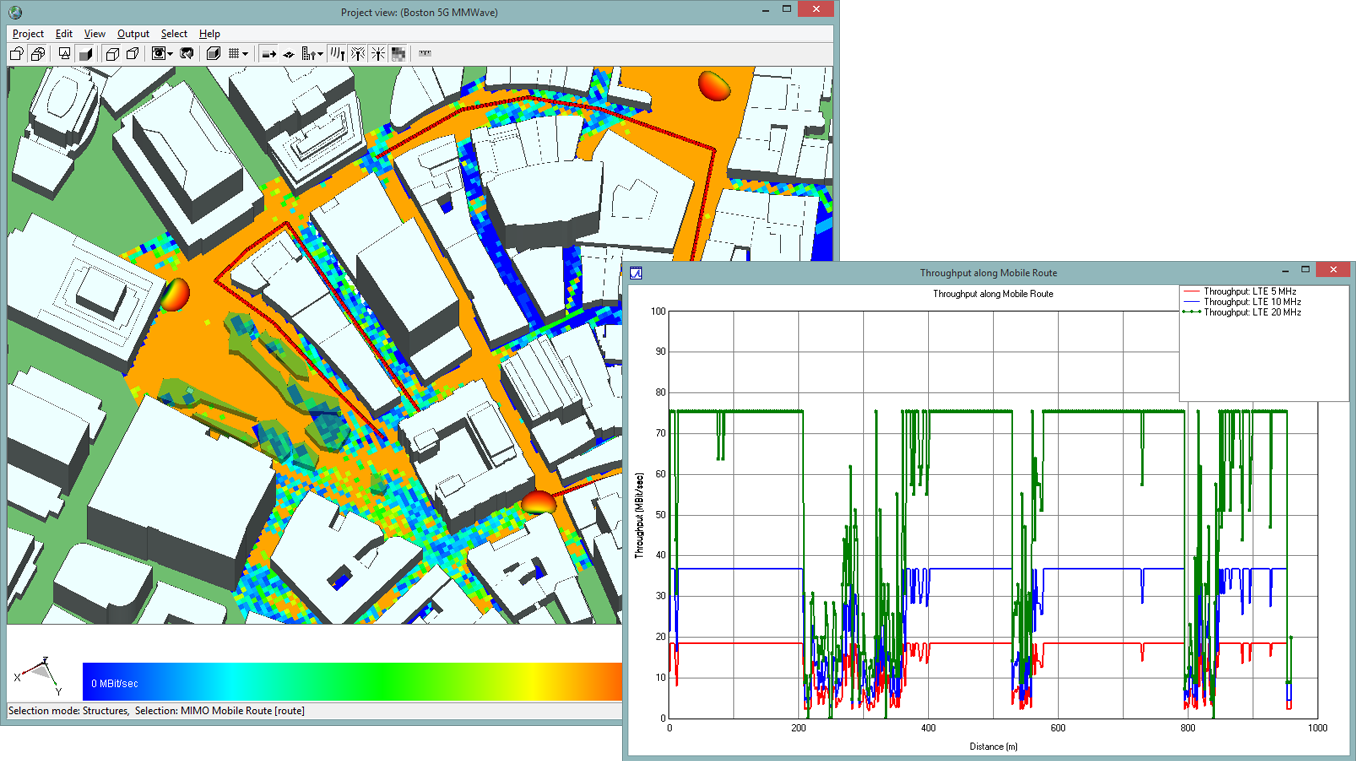Open the Output menu
Screen dimensions: 1366x768
[x=133, y=34]
